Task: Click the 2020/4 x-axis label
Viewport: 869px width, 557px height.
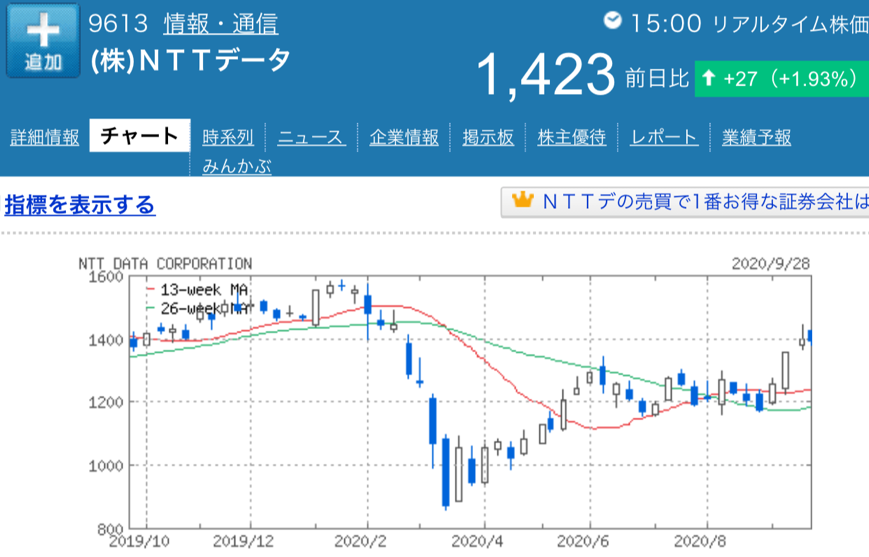Action: (x=477, y=541)
